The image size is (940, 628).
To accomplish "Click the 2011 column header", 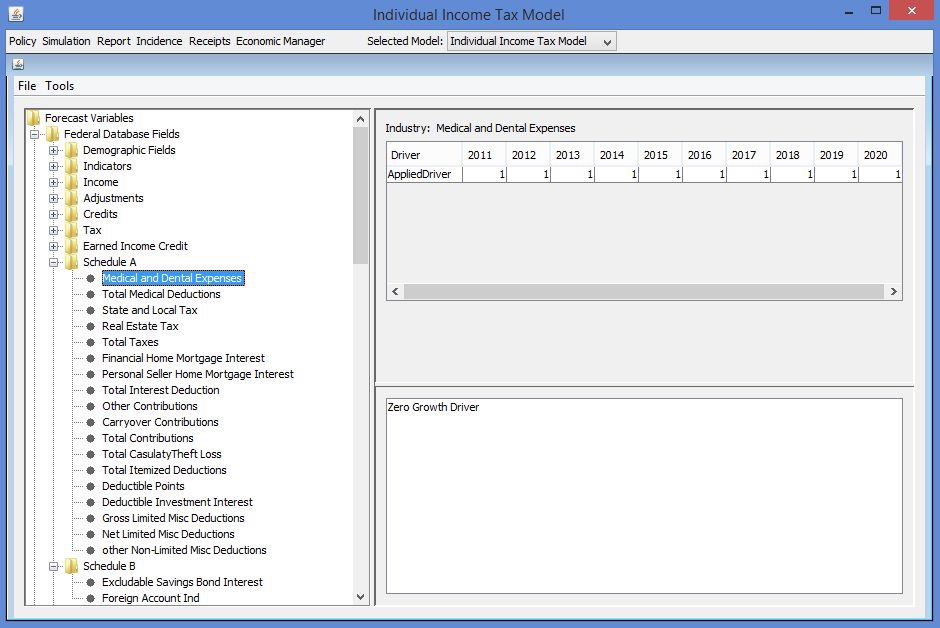I will pyautogui.click(x=484, y=155).
